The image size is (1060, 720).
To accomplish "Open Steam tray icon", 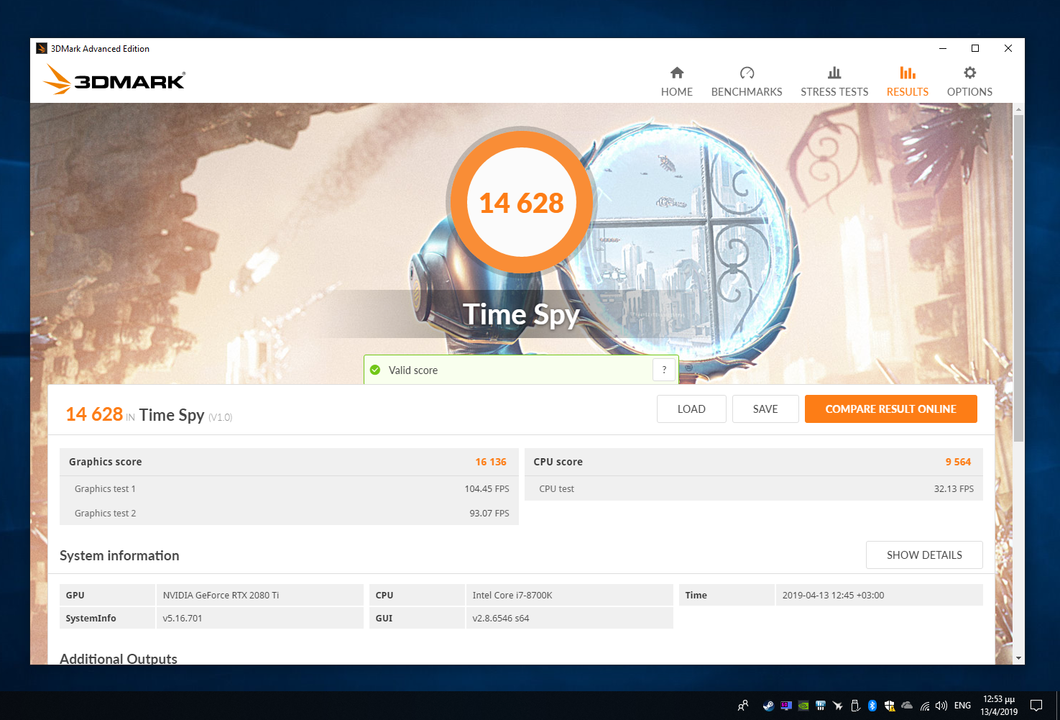I will 768,705.
